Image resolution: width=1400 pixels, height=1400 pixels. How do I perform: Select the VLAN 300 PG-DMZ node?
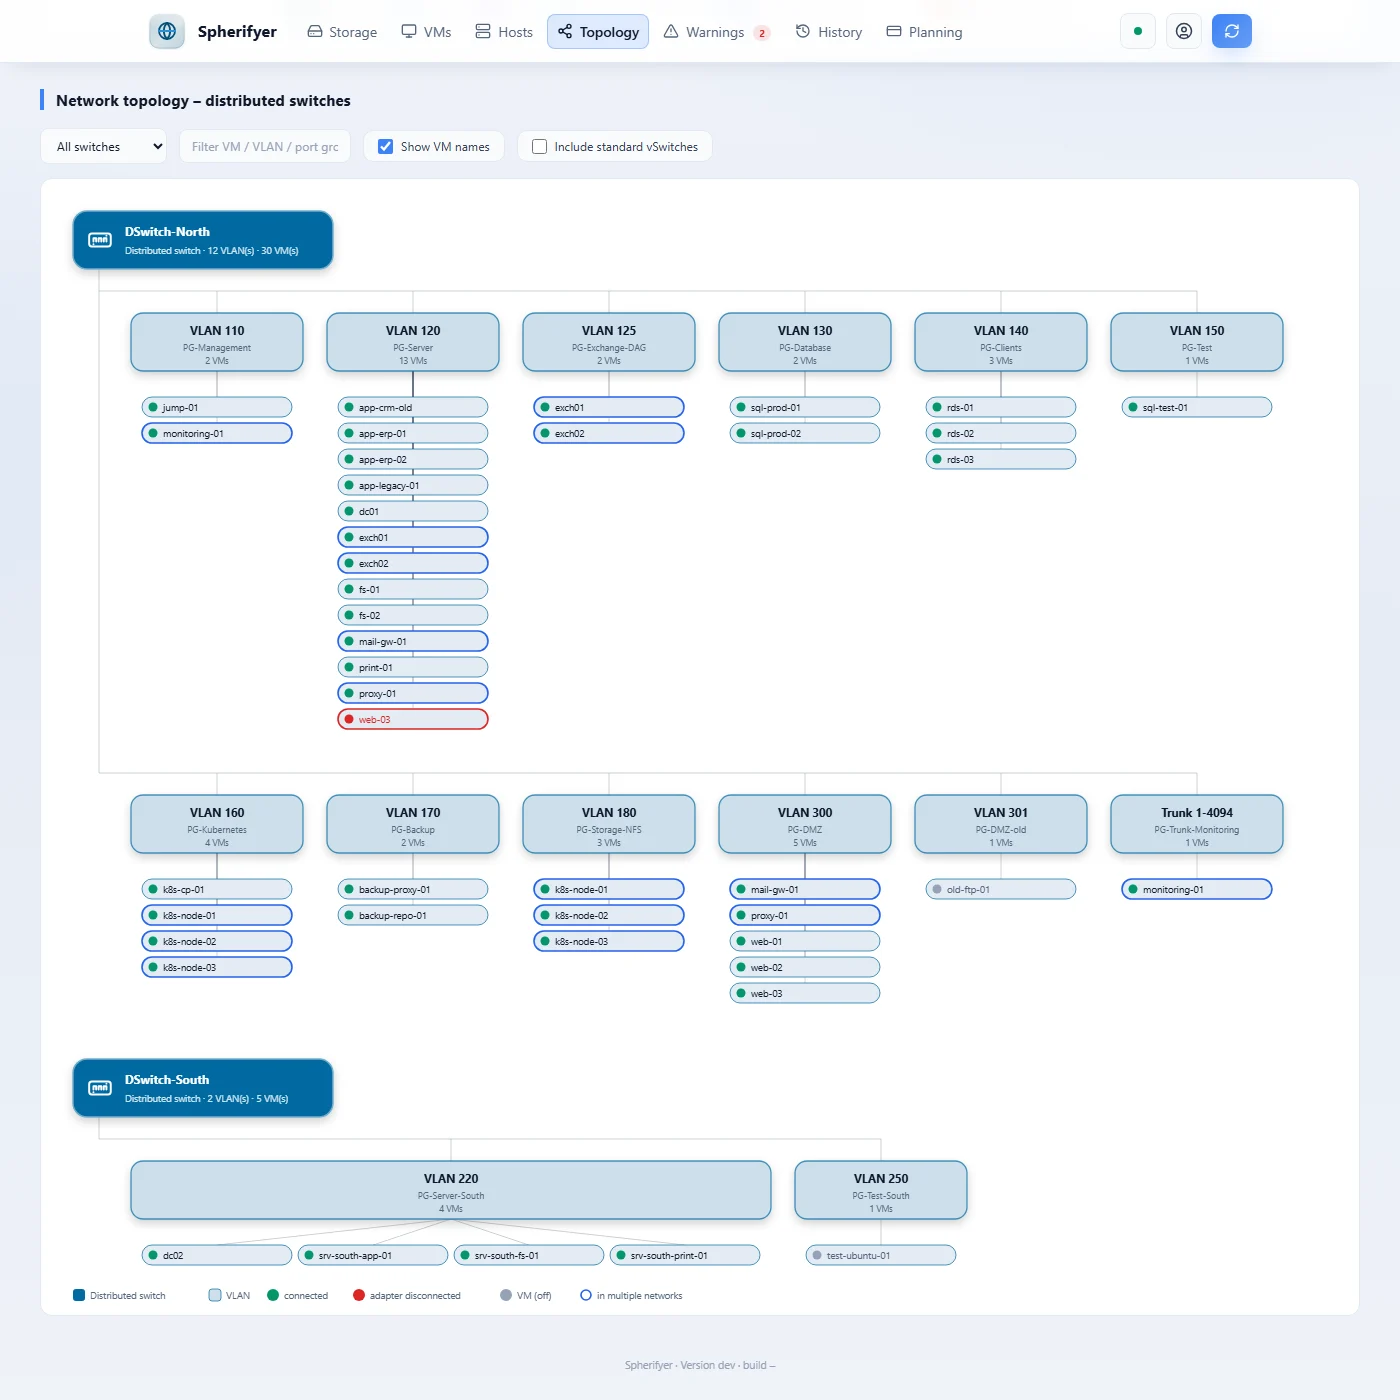[x=805, y=824]
